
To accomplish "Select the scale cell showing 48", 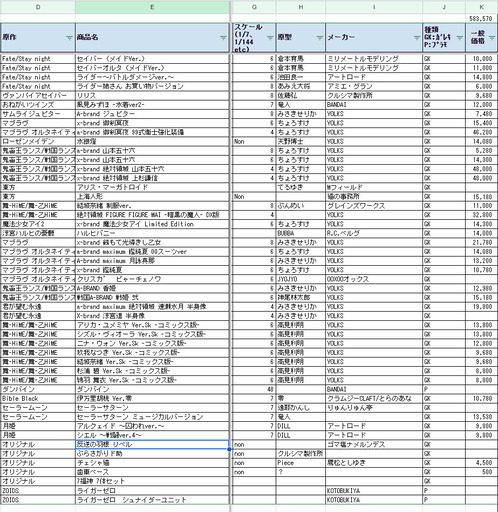I will point(254,389).
